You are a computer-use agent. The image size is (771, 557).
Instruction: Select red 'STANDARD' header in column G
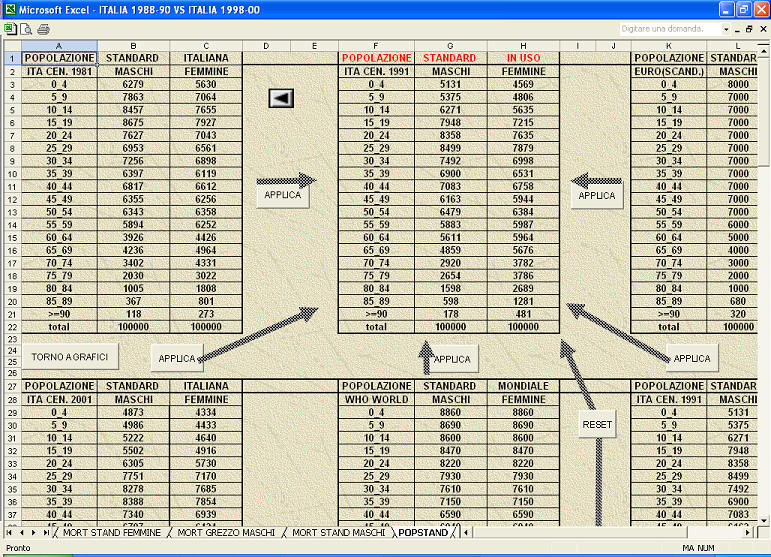450,58
